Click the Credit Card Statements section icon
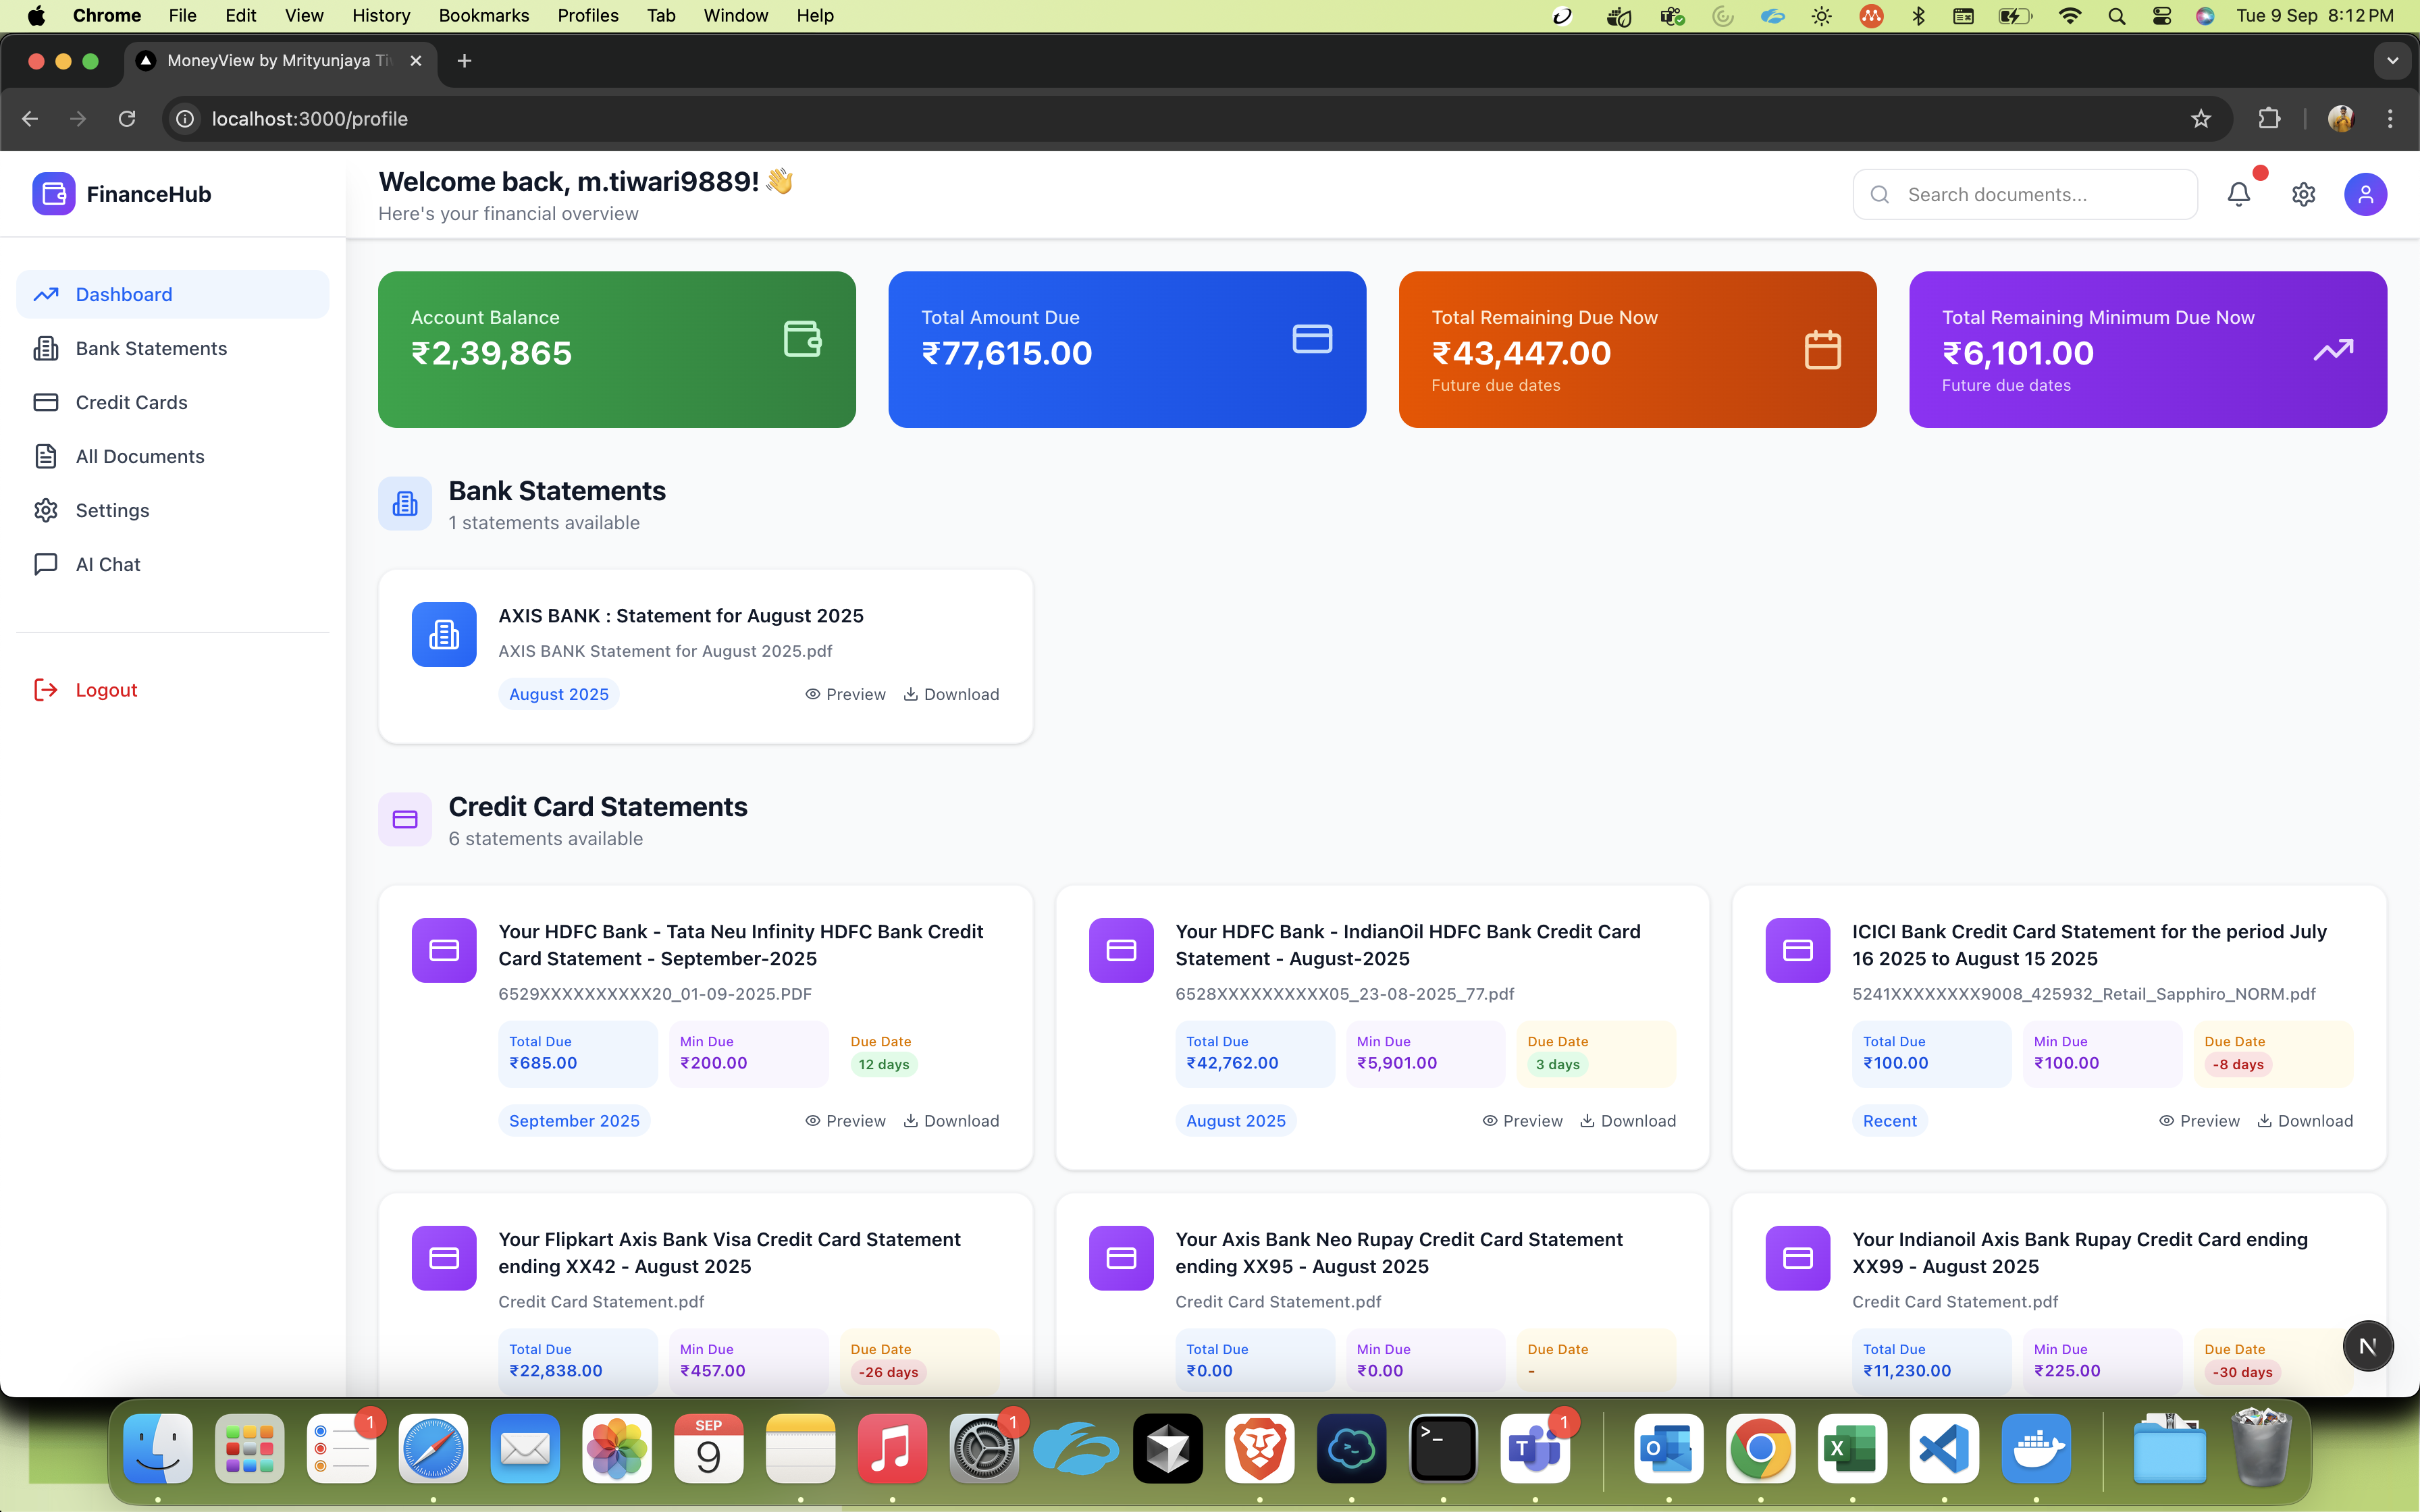 (x=405, y=819)
